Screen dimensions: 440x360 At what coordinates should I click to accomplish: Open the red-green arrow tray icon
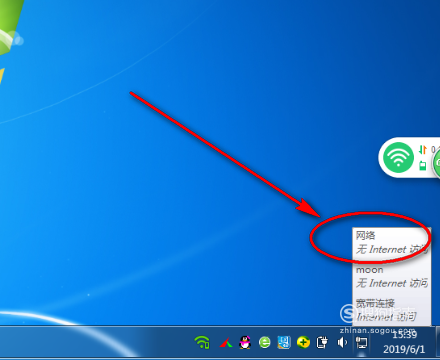[x=226, y=342]
